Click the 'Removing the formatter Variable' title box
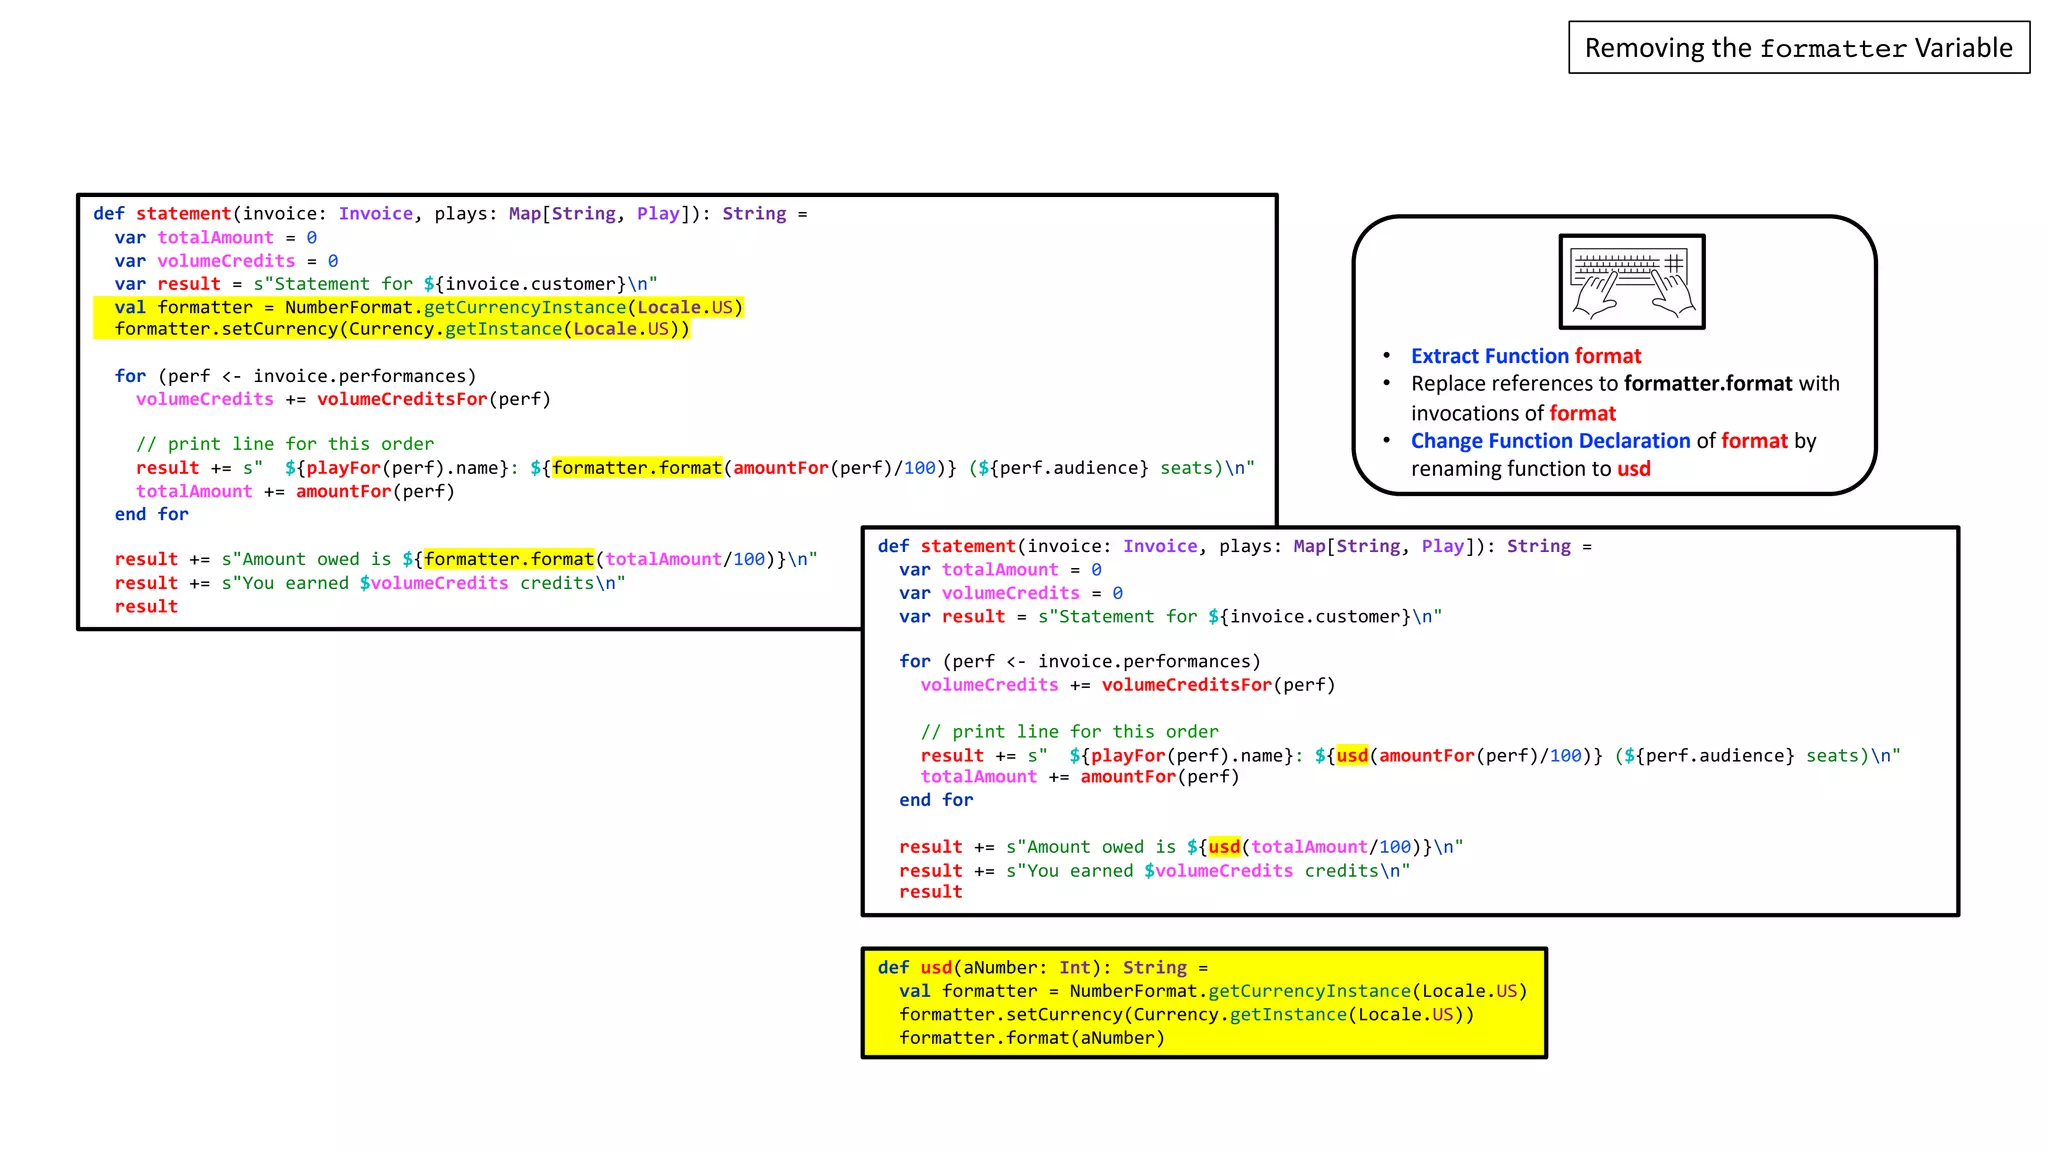Image resolution: width=2048 pixels, height=1152 pixels. coord(1798,48)
